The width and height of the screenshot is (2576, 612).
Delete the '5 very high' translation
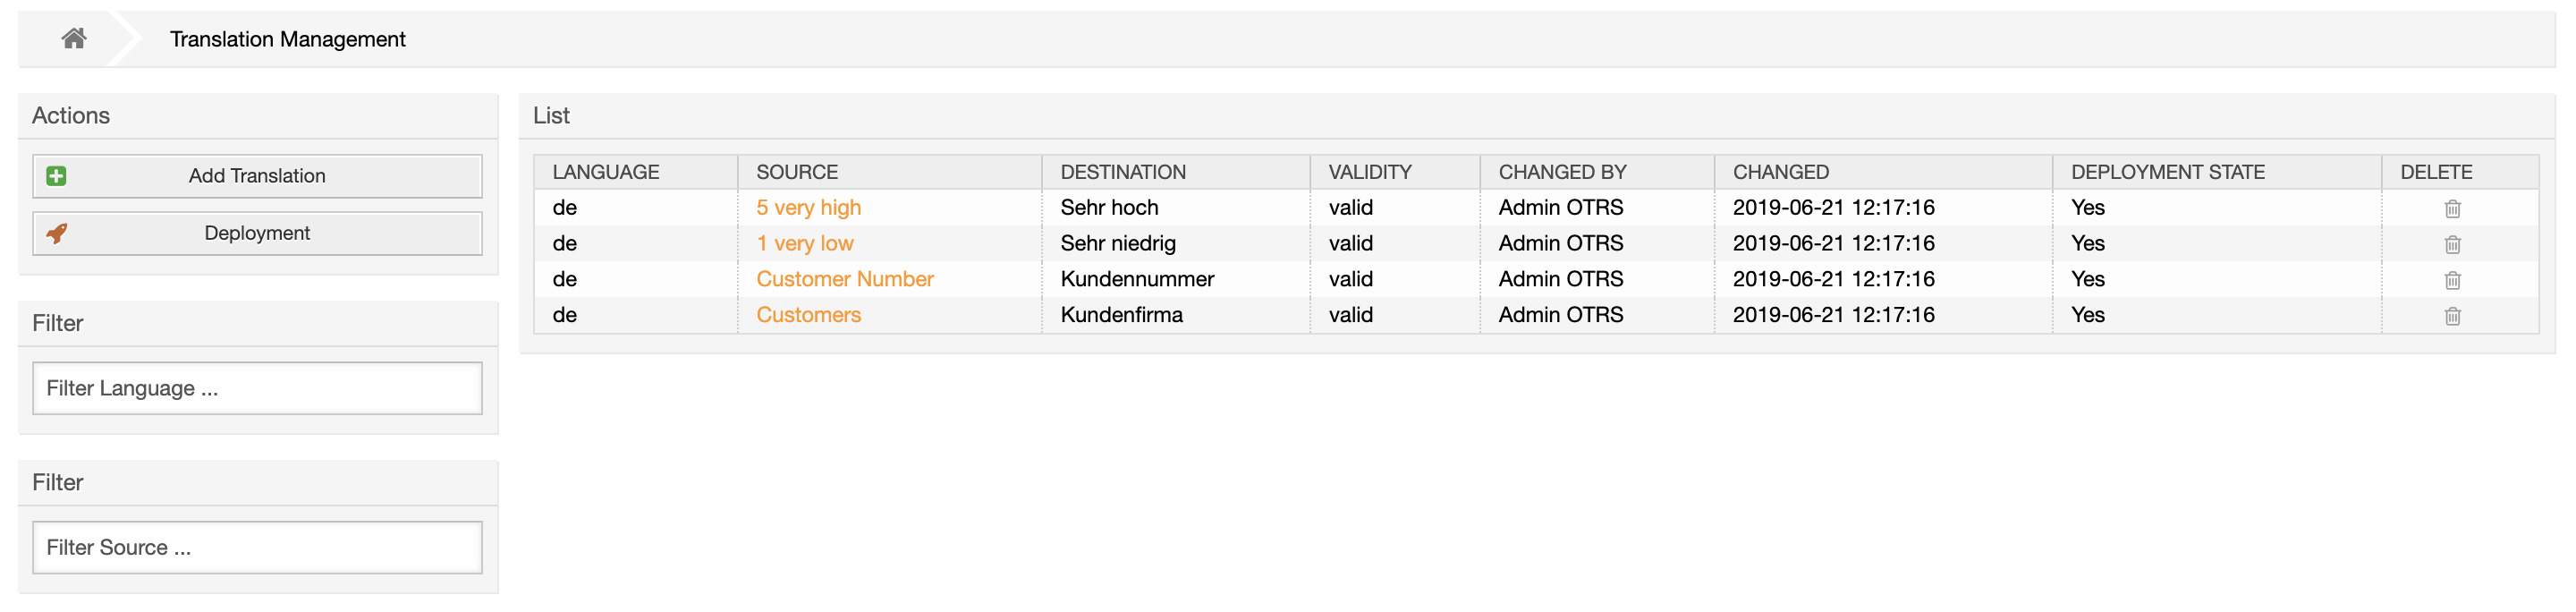tap(2452, 209)
